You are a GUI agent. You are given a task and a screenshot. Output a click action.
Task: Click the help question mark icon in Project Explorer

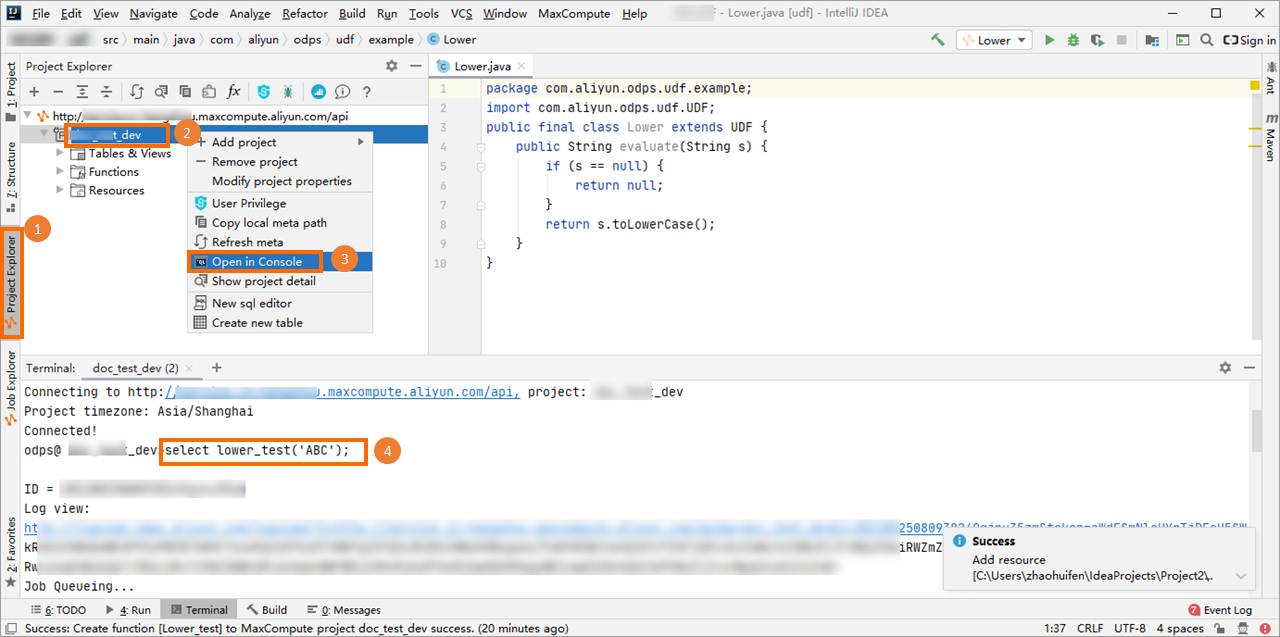pyautogui.click(x=367, y=92)
